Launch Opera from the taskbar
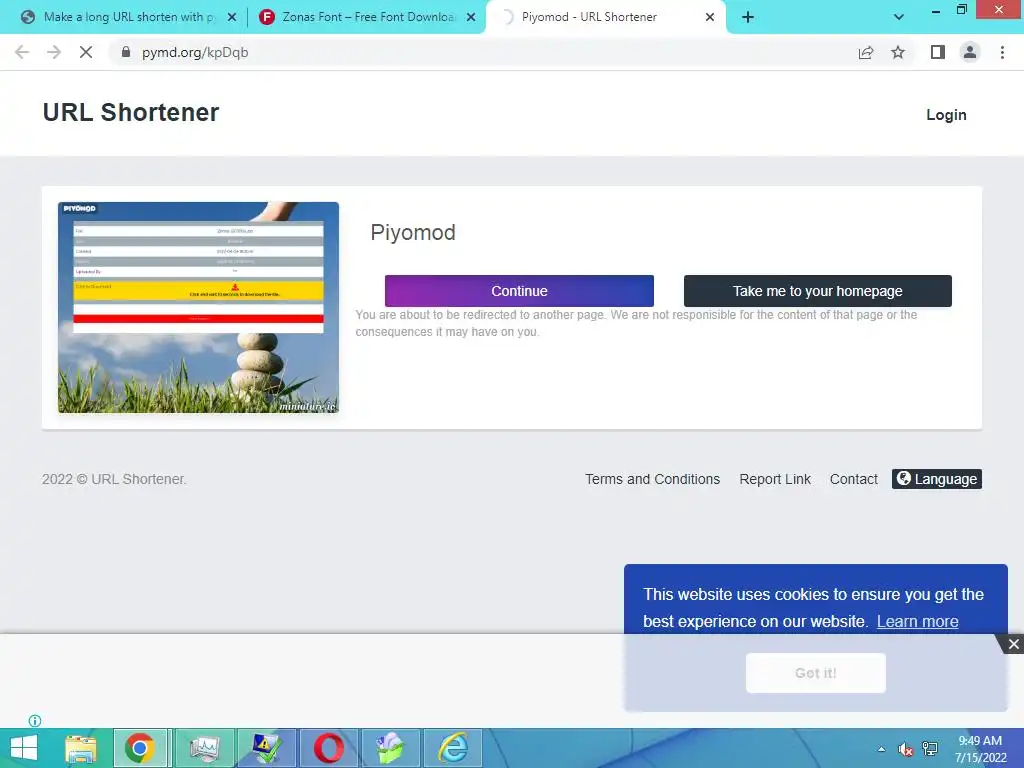The height and width of the screenshot is (768, 1024). coord(328,748)
